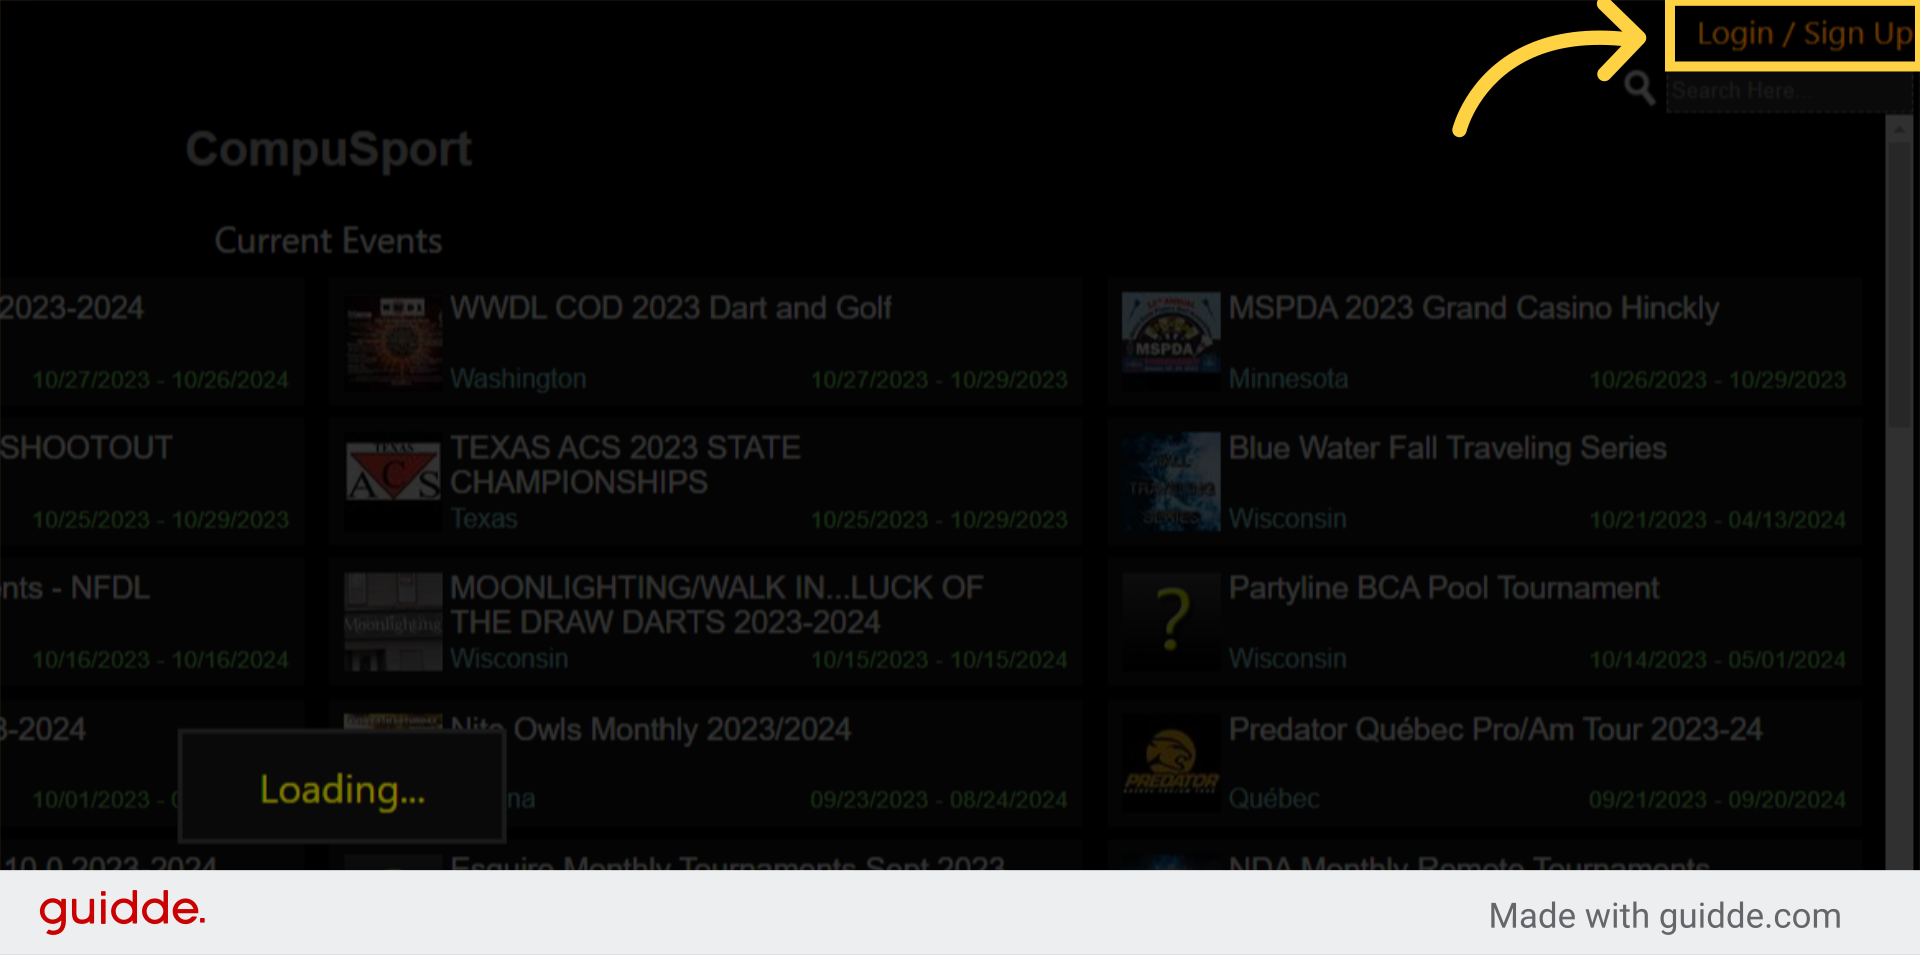Click the Moonlighting event thumbnail
1920x955 pixels.
(x=393, y=621)
